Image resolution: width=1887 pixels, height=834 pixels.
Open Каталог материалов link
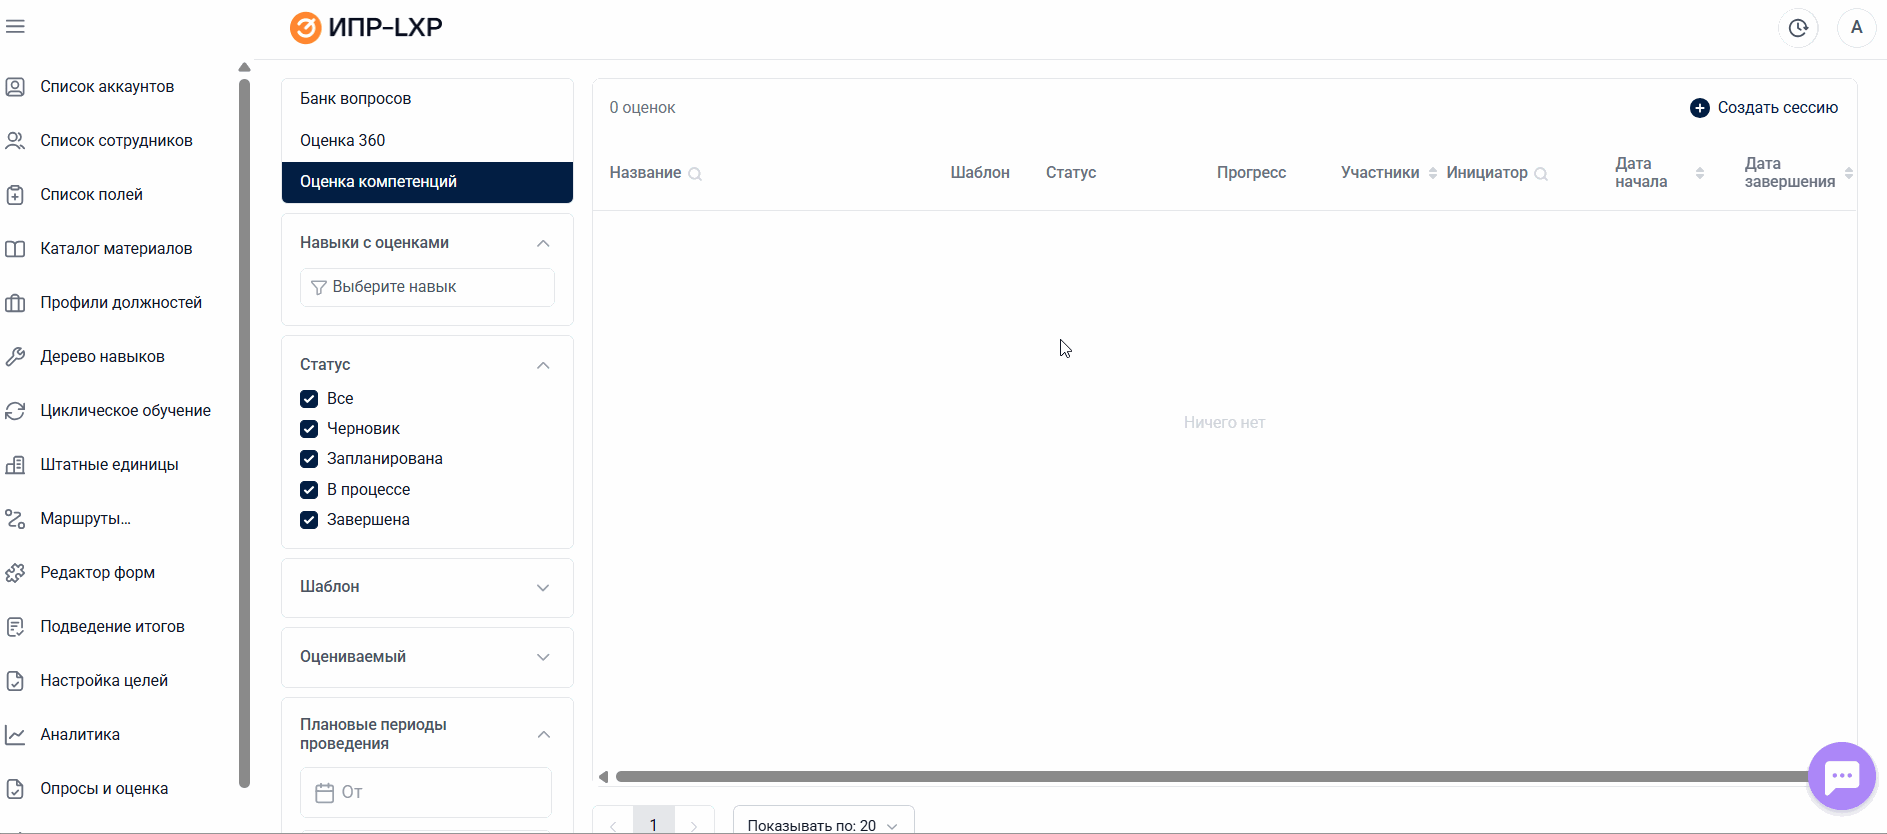click(x=116, y=249)
